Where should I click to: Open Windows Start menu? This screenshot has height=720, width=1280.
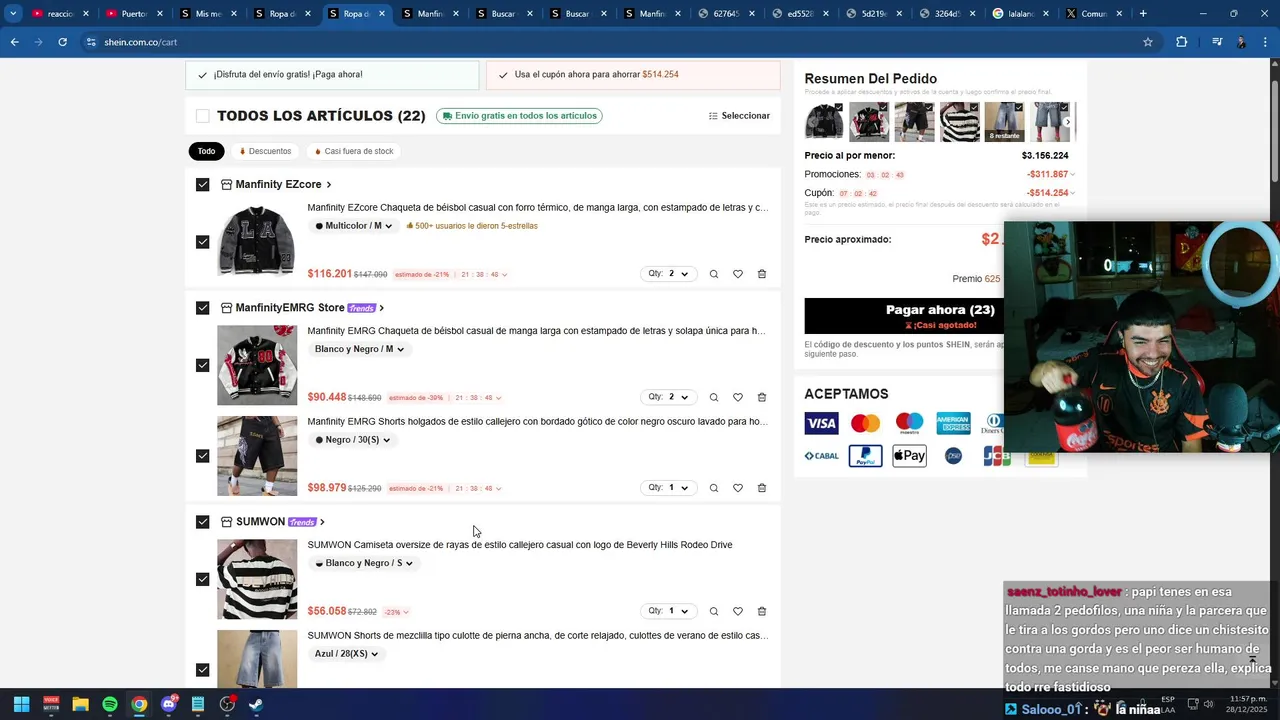click(21, 704)
